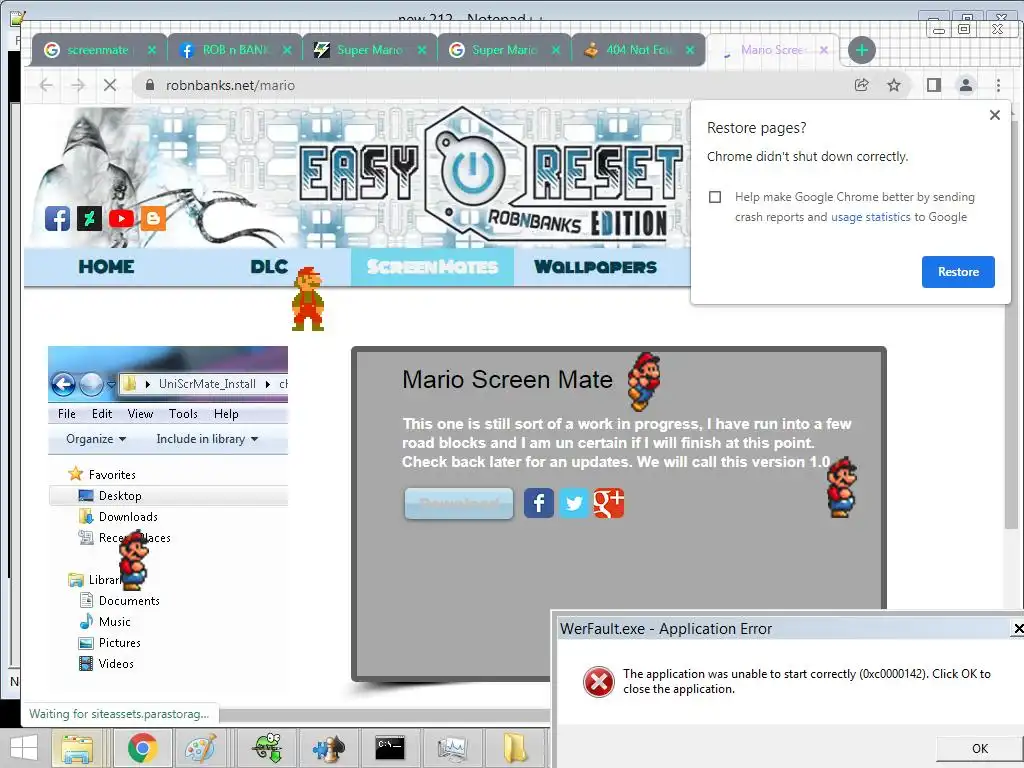Open the Chrome three-dot menu
The image size is (1024, 768).
click(998, 85)
